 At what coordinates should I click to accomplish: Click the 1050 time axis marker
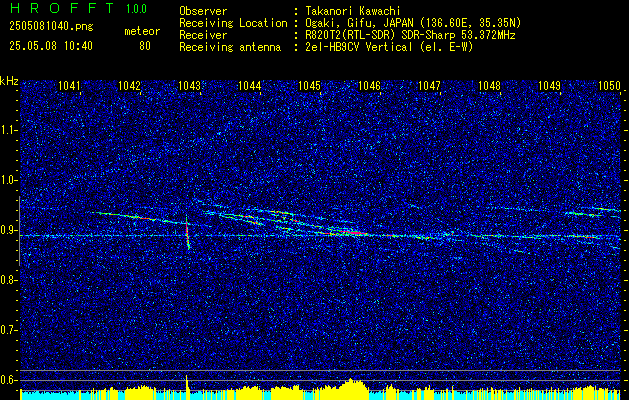point(609,86)
